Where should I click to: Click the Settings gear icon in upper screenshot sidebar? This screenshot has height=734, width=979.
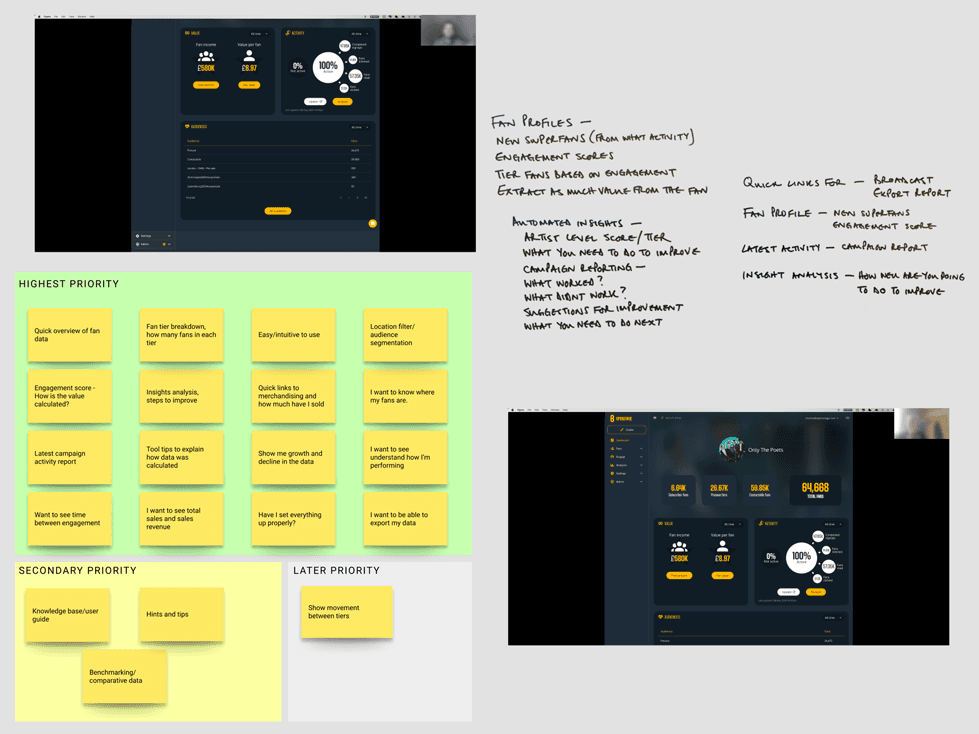tap(137, 236)
